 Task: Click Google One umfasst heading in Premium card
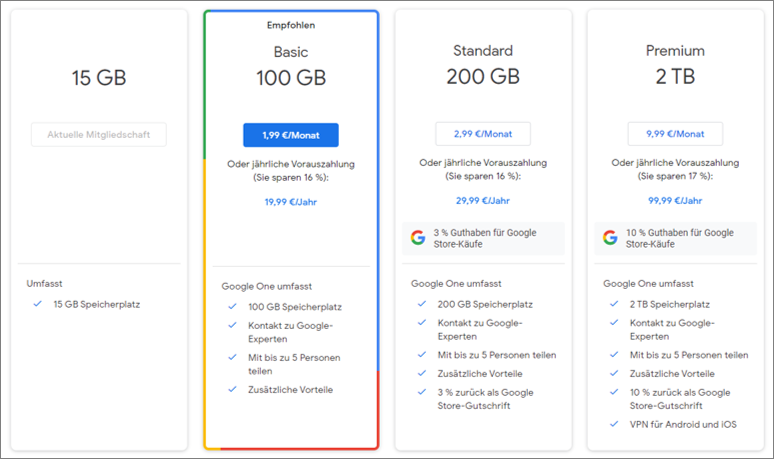(648, 284)
